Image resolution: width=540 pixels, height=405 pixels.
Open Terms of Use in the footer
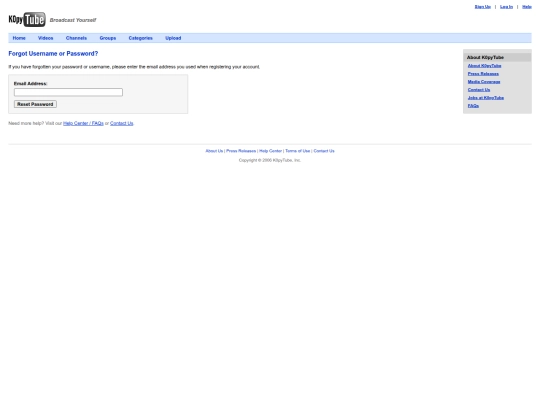298,151
